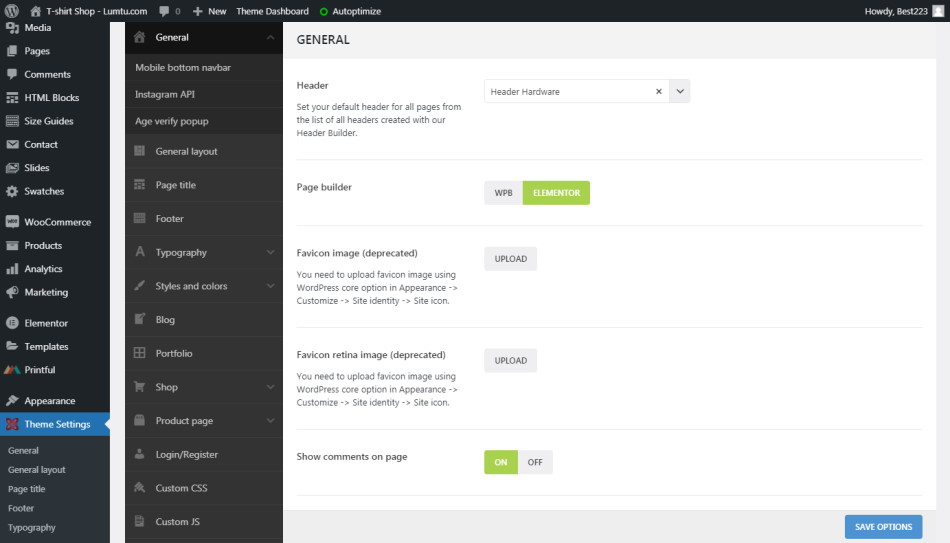Switch page builder to Elementor
Screen dimensions: 950x543
[x=556, y=193]
